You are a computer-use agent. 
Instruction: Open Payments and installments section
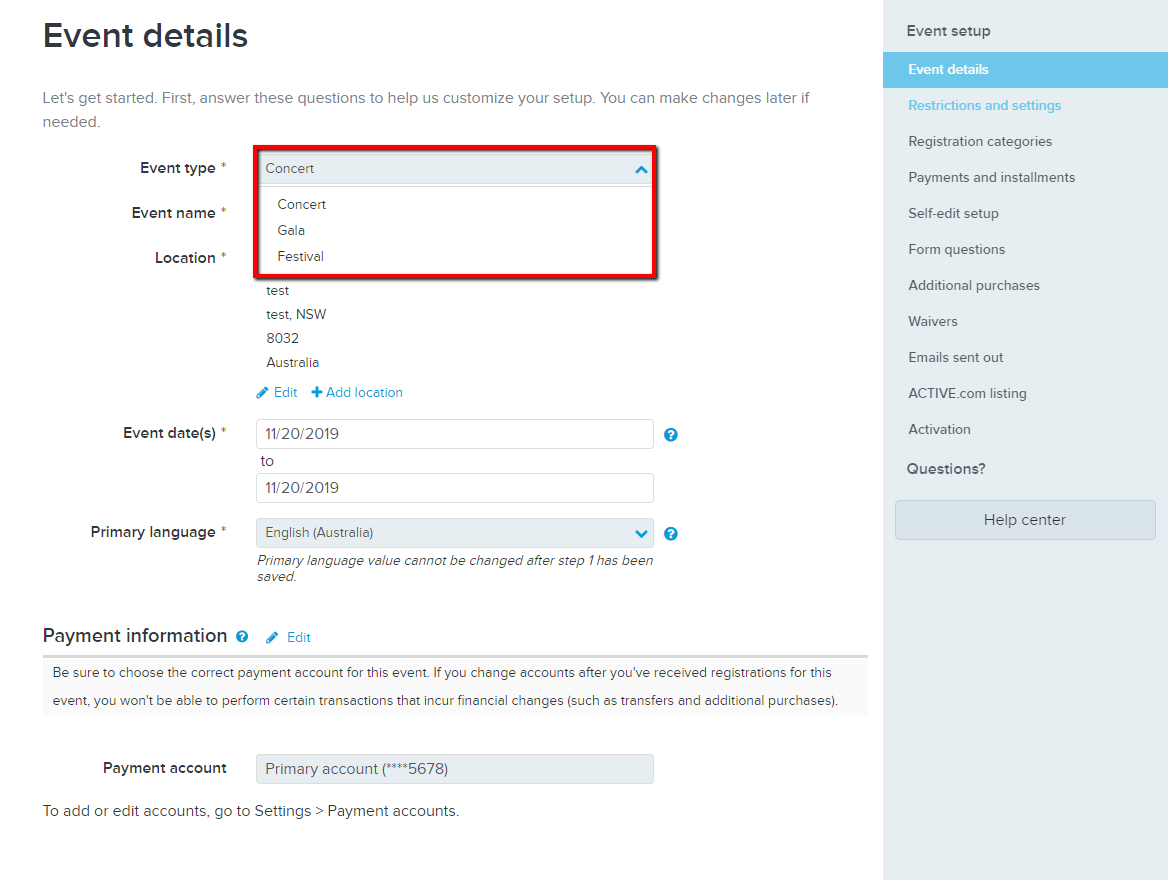992,177
